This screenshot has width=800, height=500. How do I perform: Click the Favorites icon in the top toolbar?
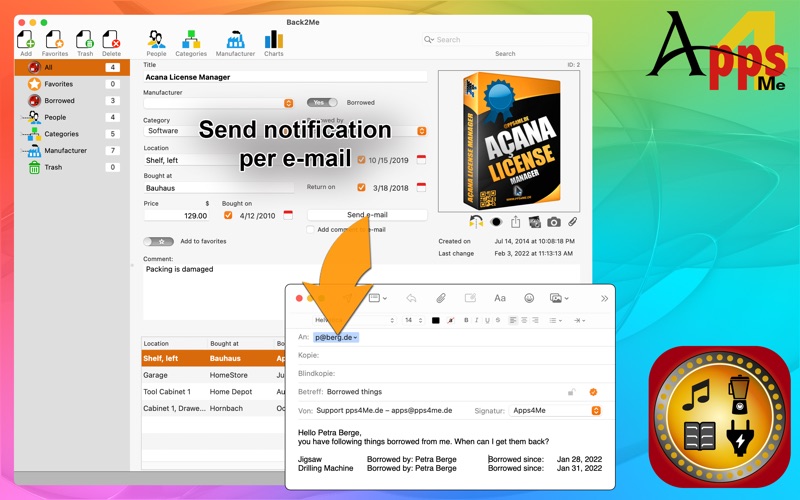pyautogui.click(x=55, y=40)
